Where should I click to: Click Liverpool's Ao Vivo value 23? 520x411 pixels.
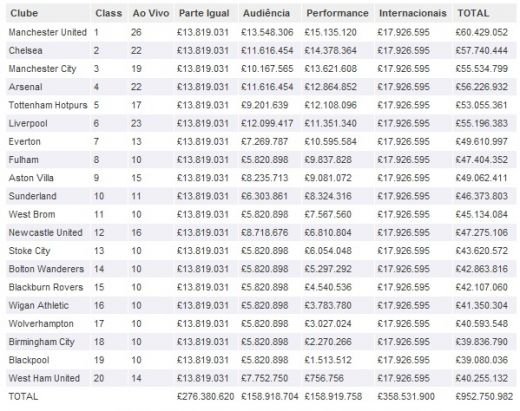136,123
